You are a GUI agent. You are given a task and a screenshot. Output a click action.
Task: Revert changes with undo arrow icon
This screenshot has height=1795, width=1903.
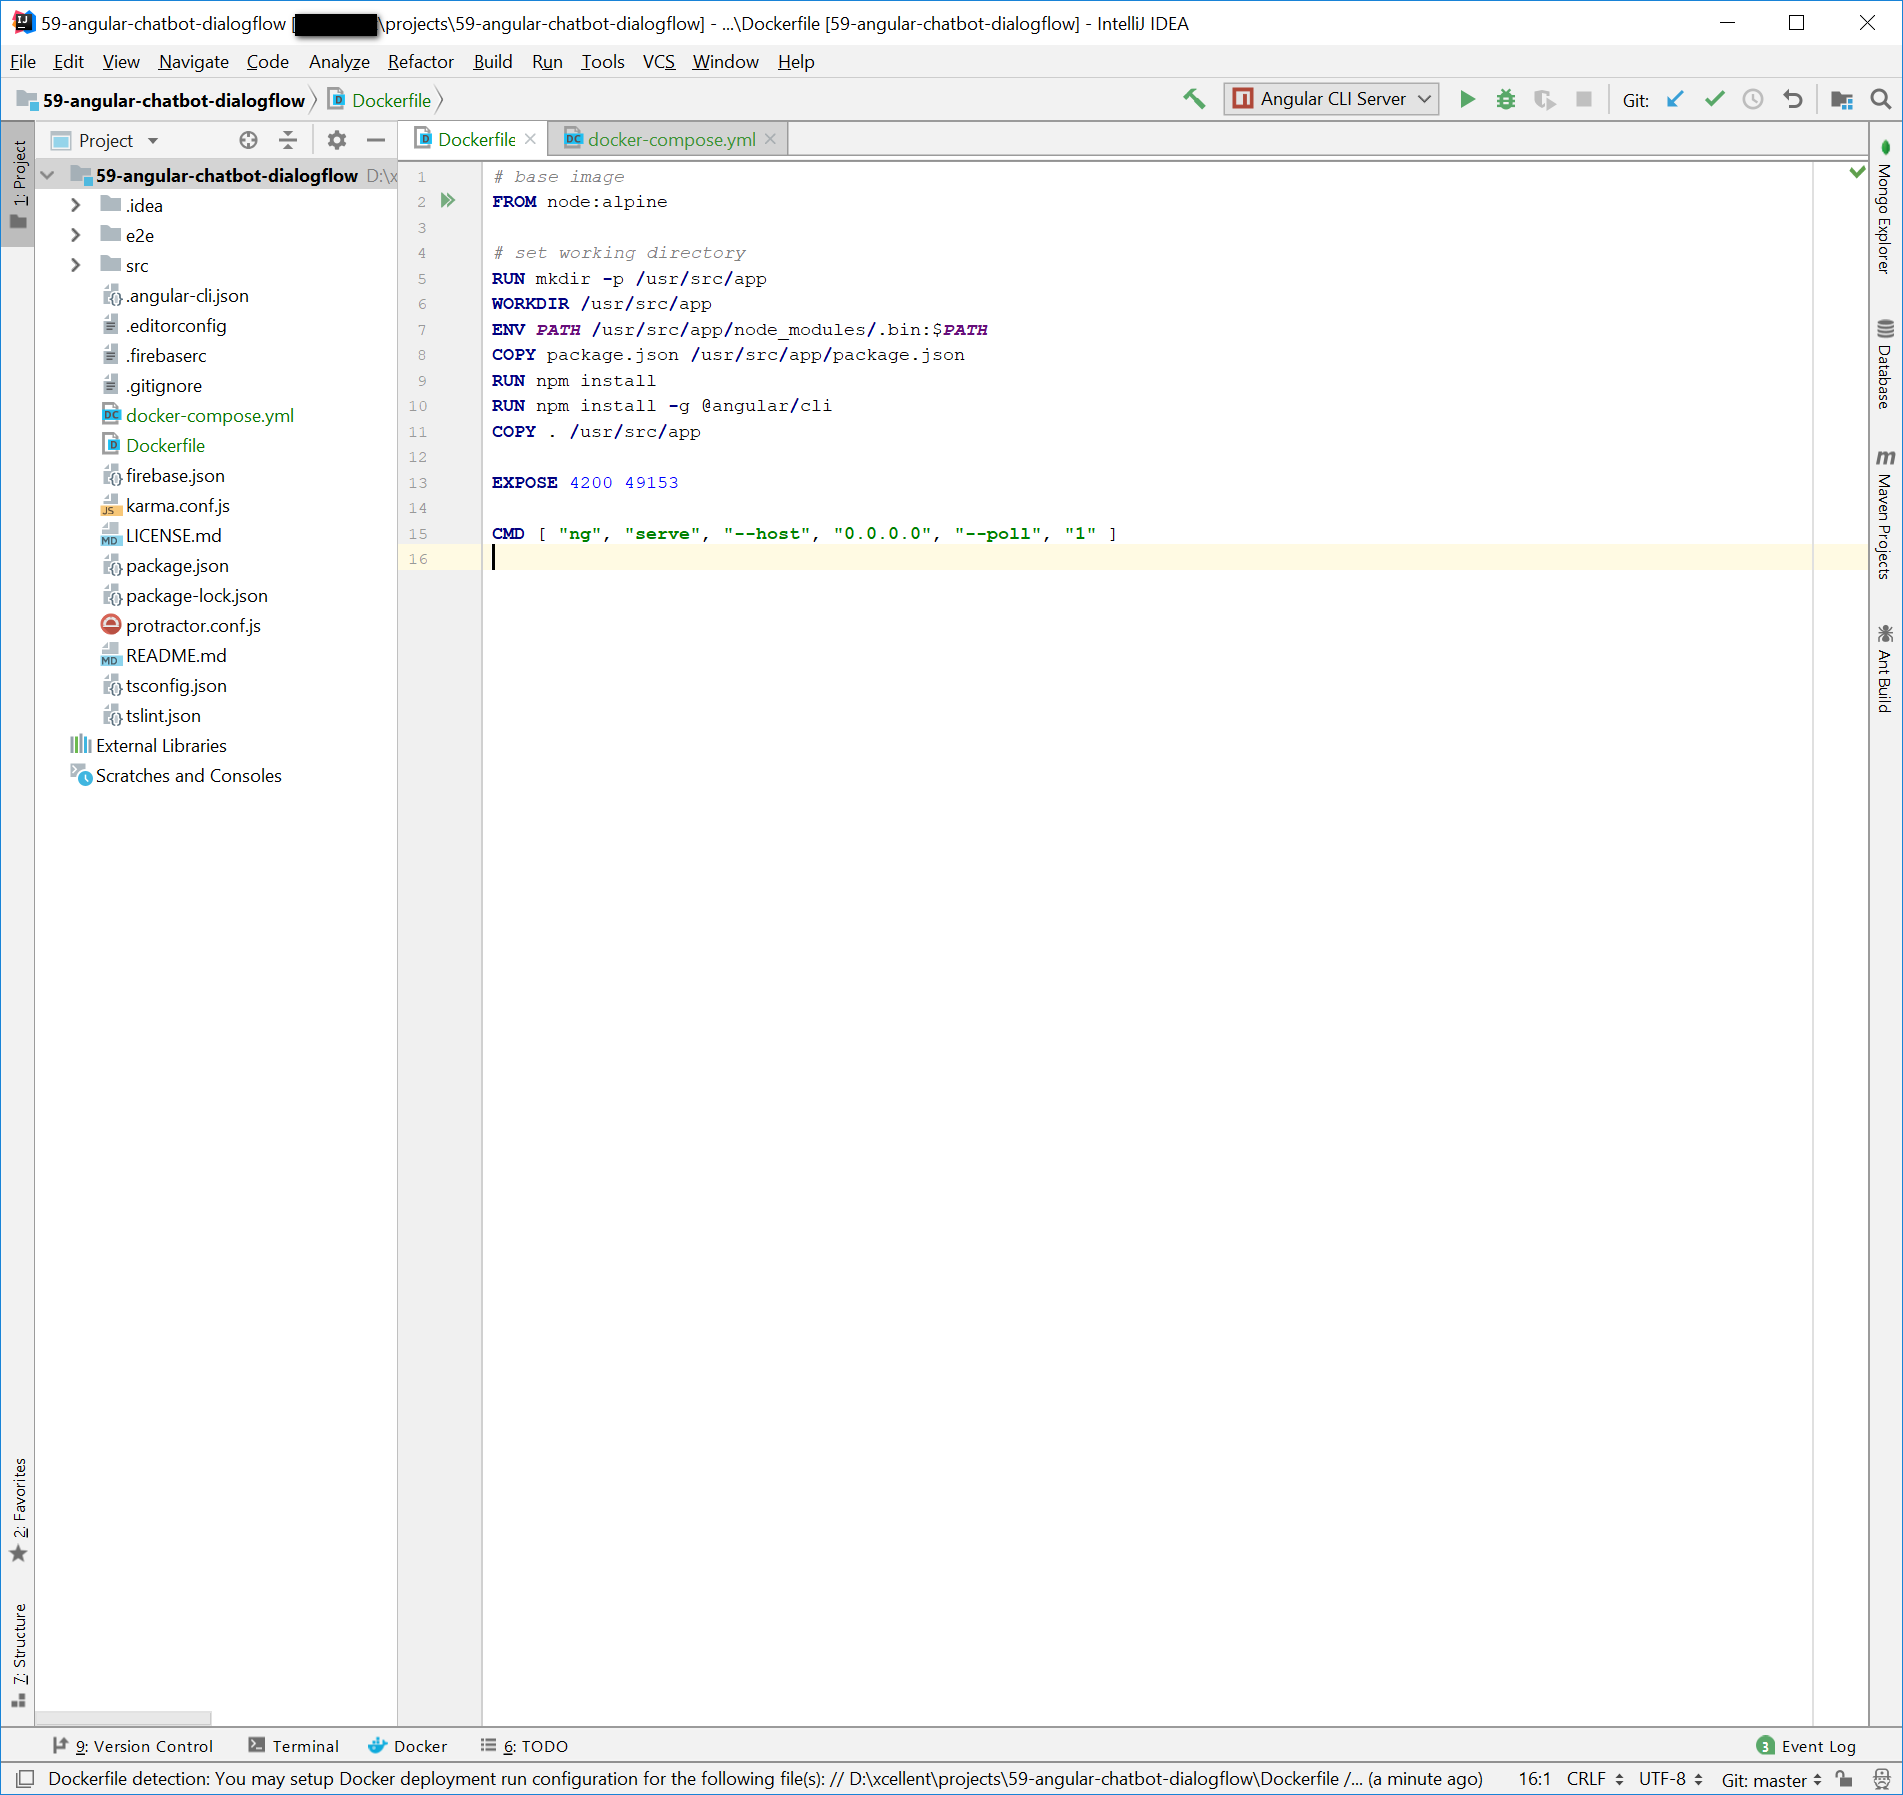1793,99
